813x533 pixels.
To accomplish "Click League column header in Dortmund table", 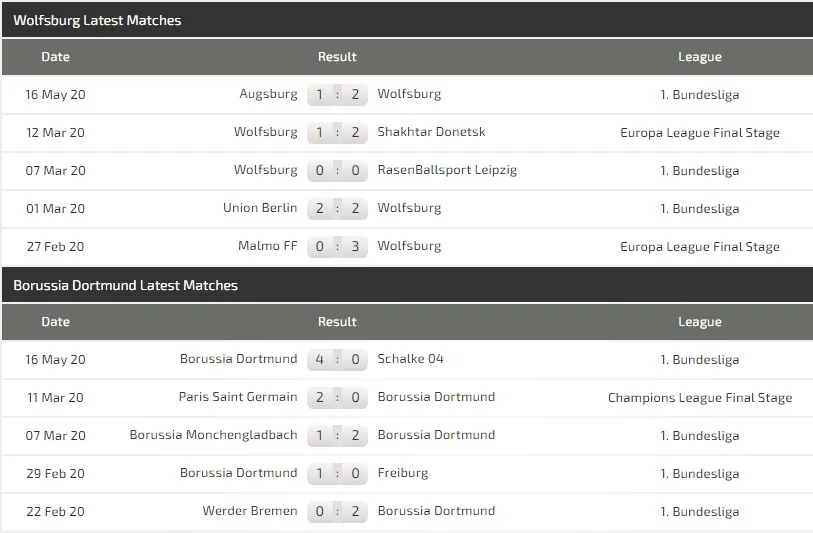I will [699, 322].
